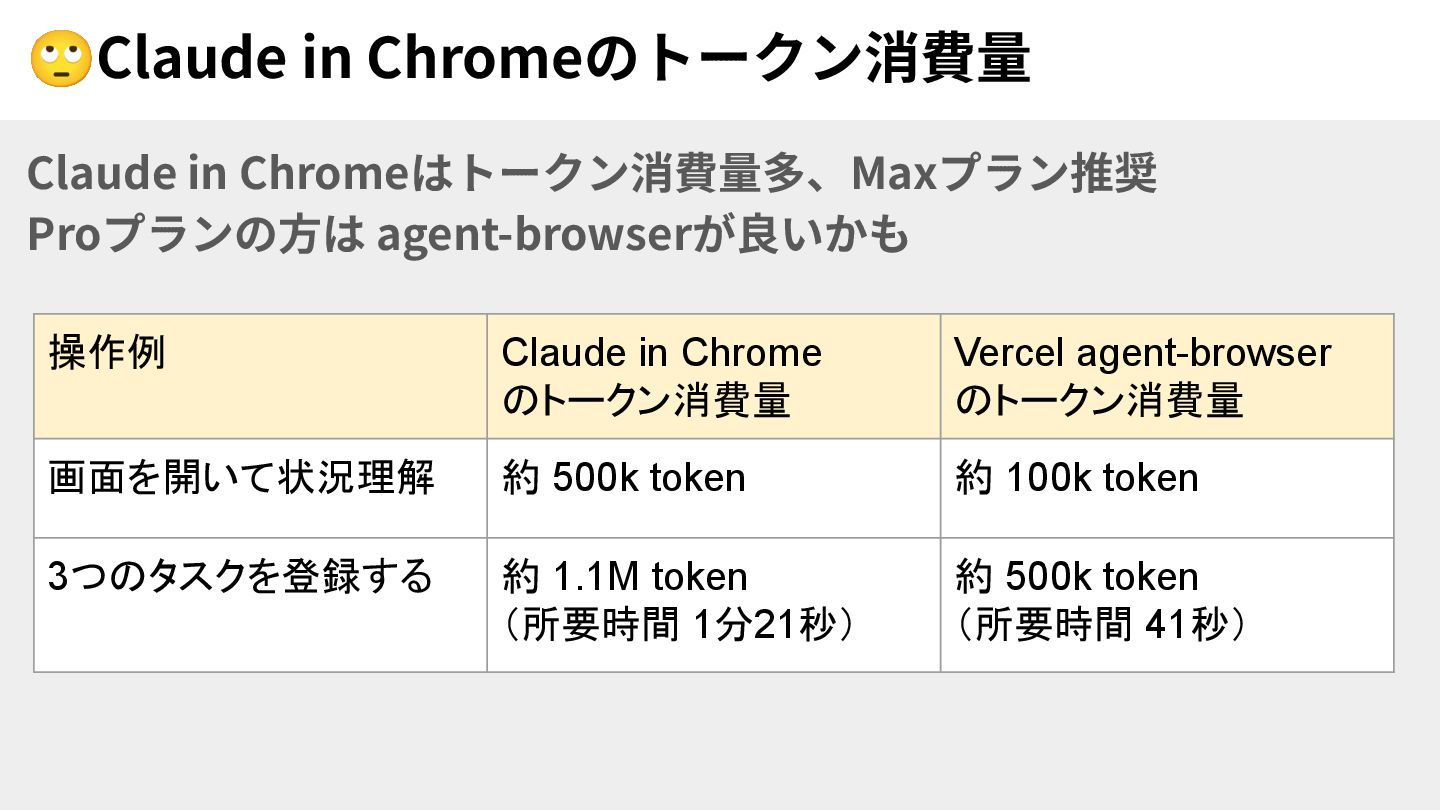Select the "3つのタスクを登録する" row label cell

[240, 577]
